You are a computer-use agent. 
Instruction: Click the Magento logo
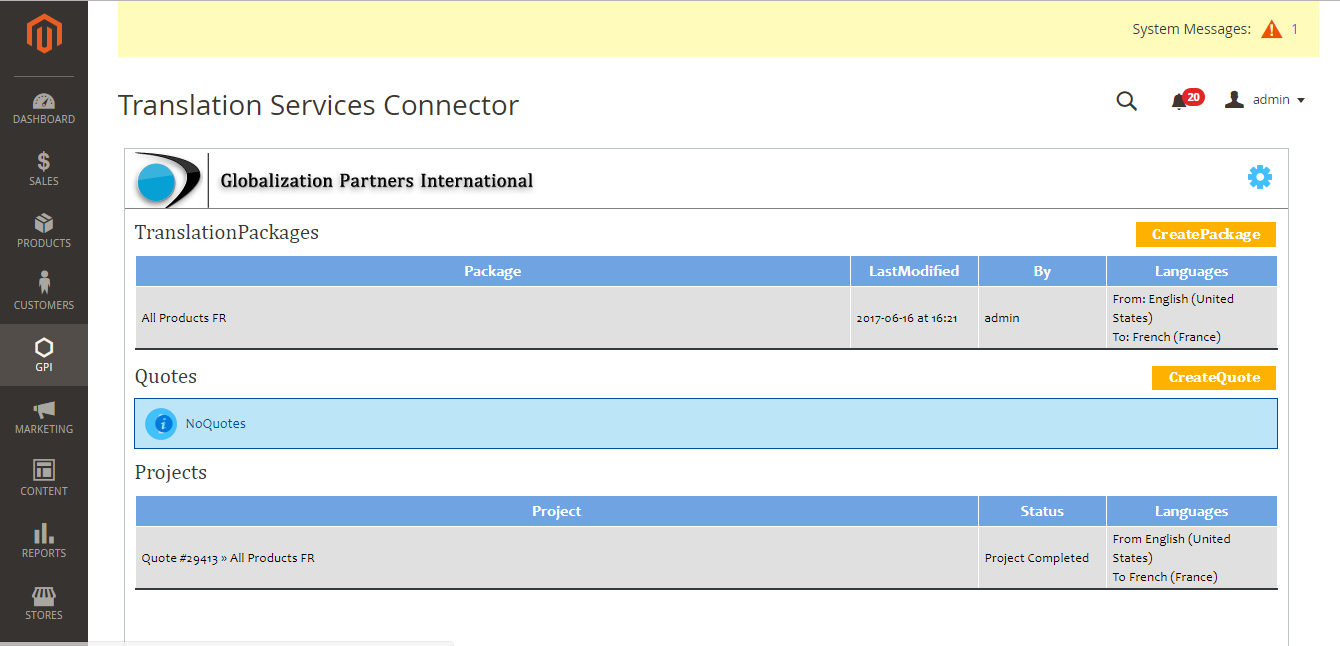44,34
